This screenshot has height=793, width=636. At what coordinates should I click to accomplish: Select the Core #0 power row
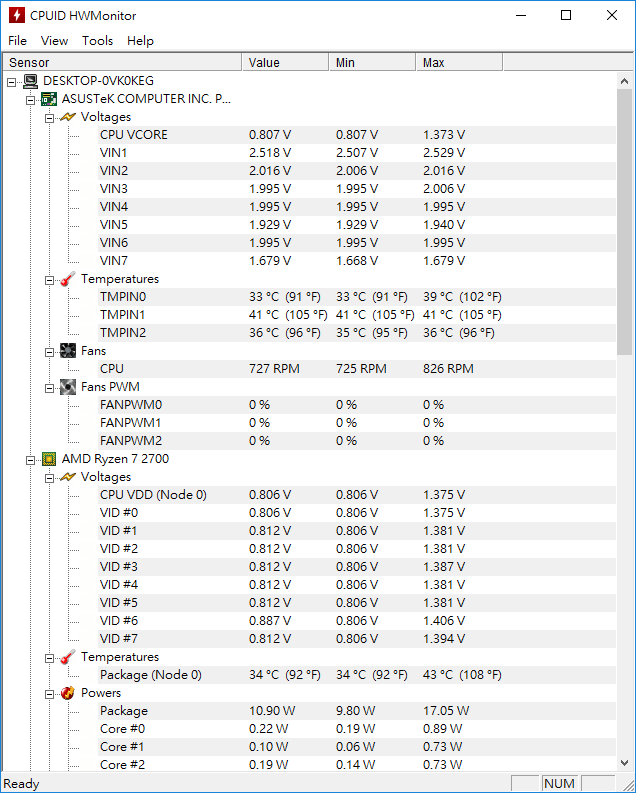pos(357,729)
